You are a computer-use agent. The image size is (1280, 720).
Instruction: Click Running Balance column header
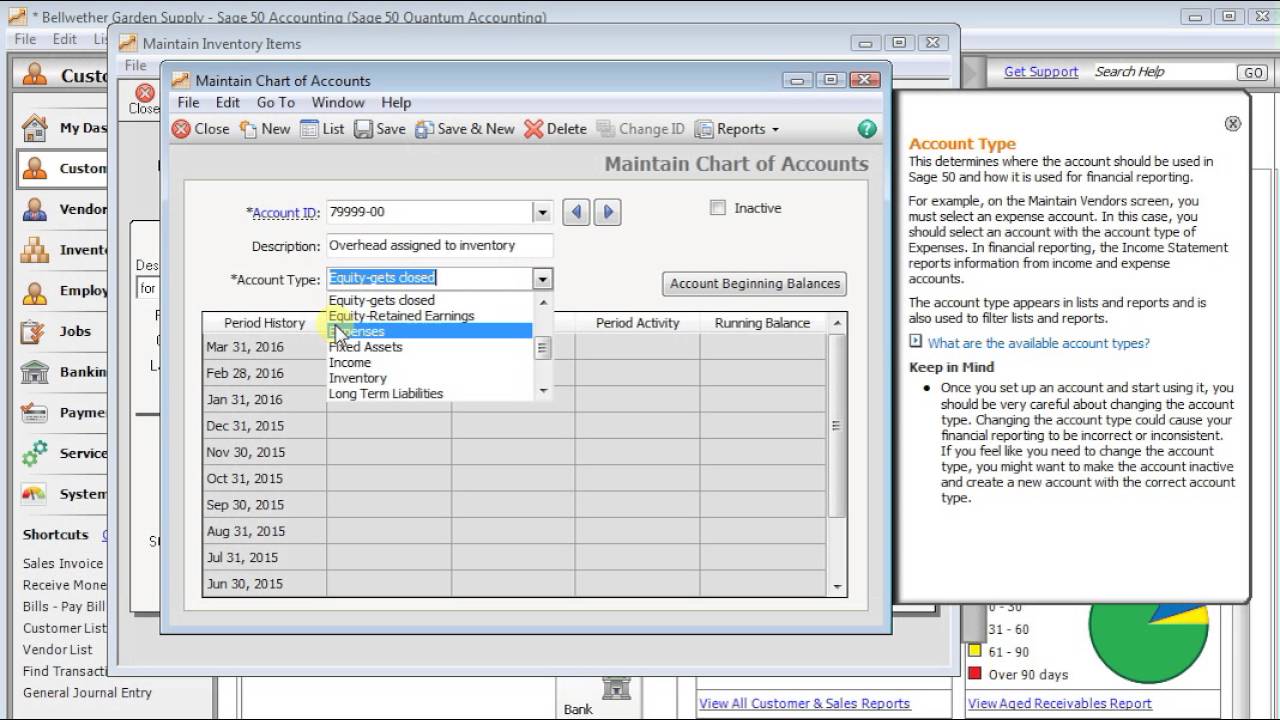763,323
